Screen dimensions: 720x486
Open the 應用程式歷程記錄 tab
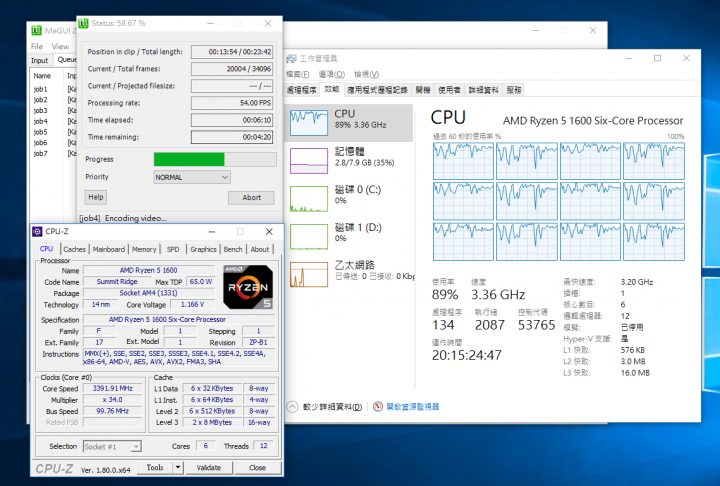377,90
